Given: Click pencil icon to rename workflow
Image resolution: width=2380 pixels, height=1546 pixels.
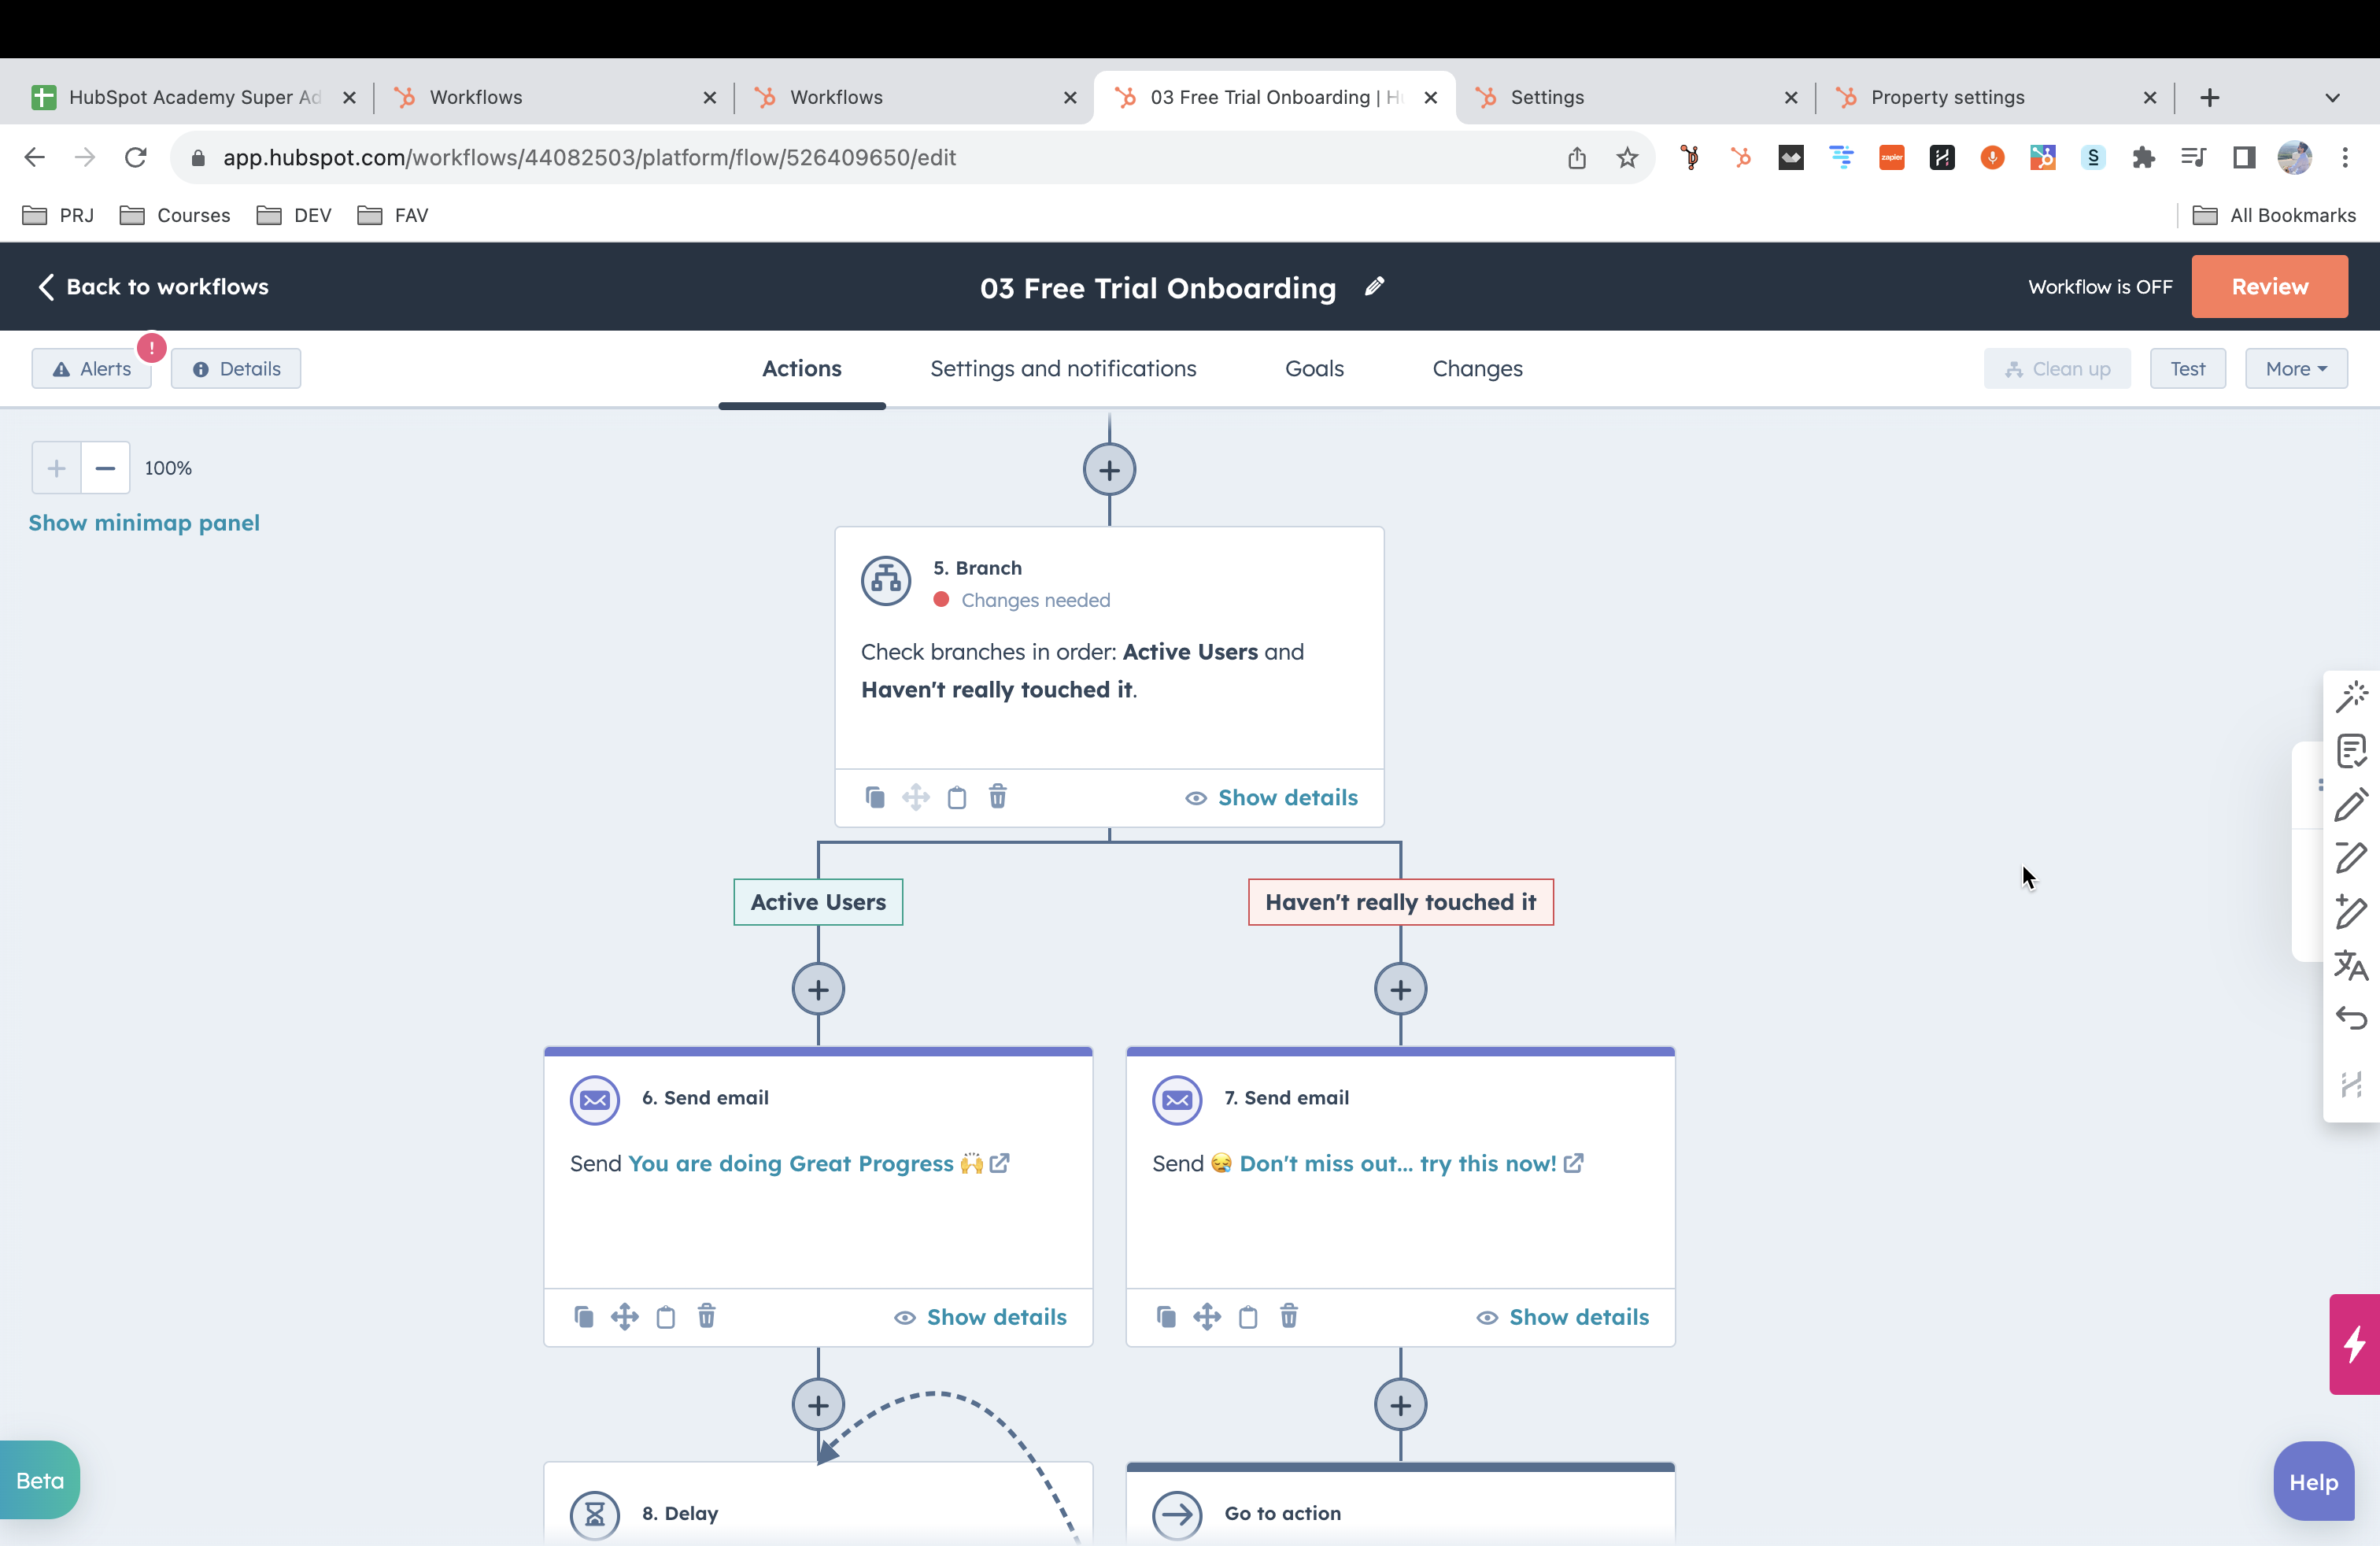Looking at the screenshot, I should pos(1375,287).
